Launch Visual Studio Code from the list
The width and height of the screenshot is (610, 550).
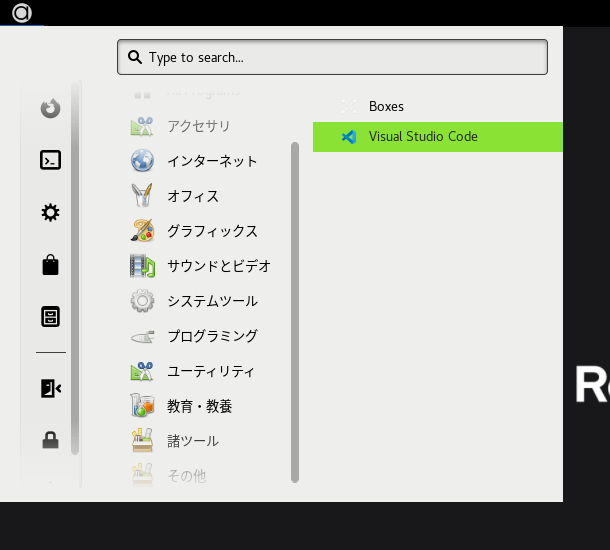click(x=438, y=137)
